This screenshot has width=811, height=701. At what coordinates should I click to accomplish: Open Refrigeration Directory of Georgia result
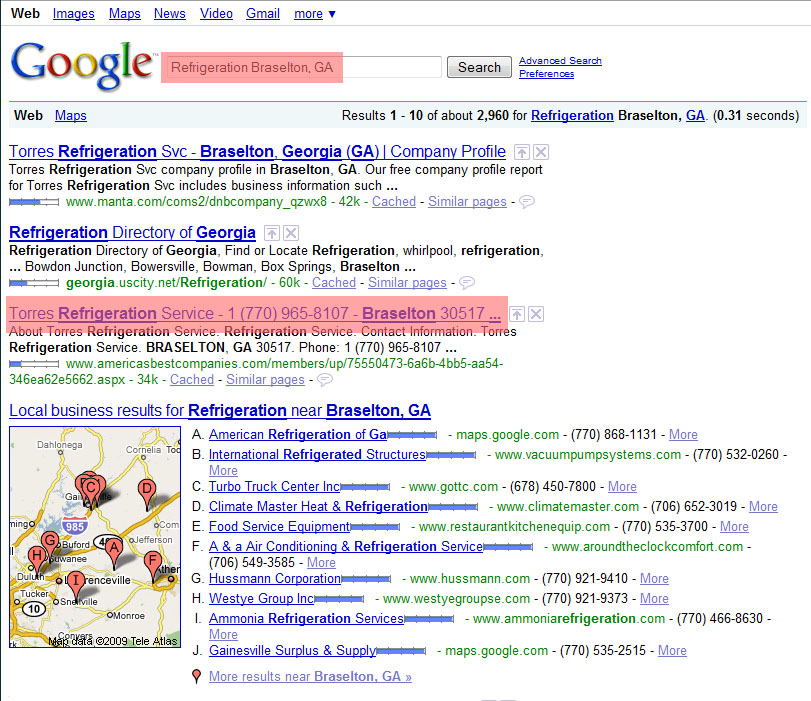132,233
